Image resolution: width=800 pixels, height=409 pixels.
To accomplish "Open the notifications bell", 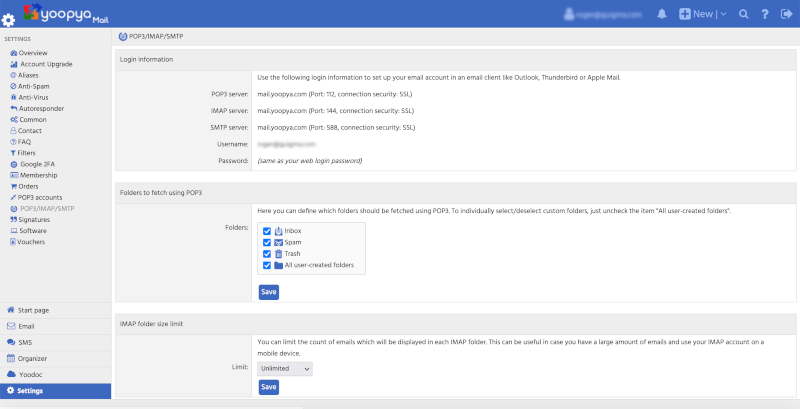I will pos(662,14).
